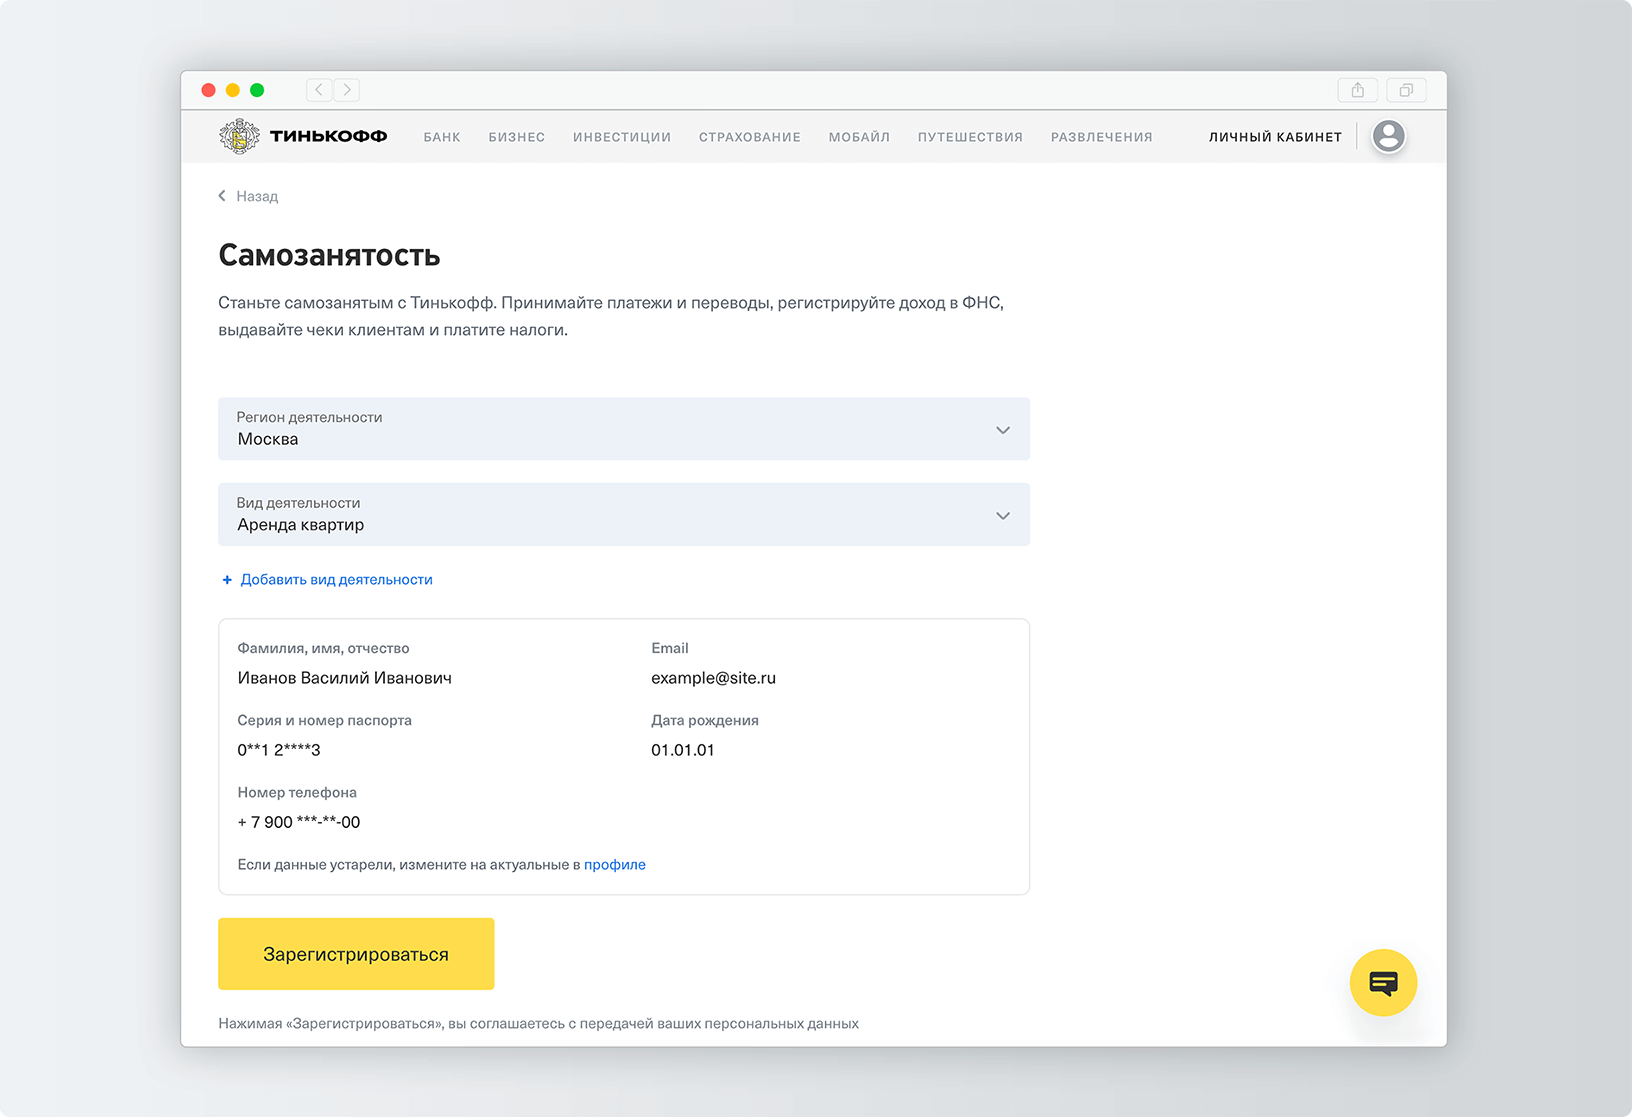
Task: Click the Номер телефона label
Action: [297, 792]
